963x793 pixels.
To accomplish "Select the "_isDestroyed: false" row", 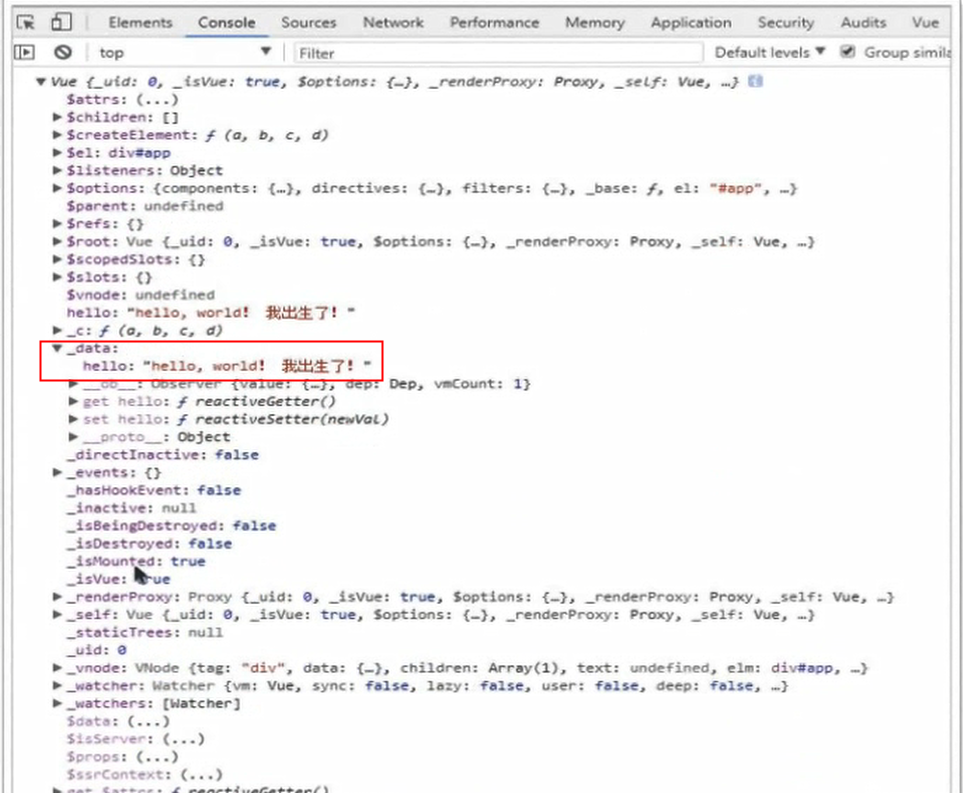I will (x=149, y=544).
